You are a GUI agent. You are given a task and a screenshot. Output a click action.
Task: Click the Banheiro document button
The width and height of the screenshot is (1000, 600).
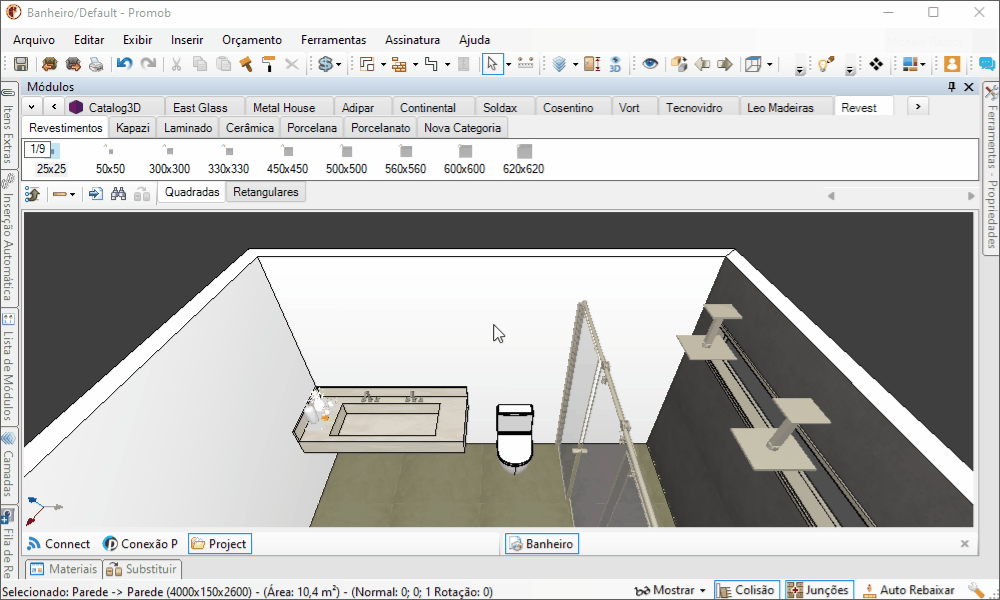click(x=542, y=544)
